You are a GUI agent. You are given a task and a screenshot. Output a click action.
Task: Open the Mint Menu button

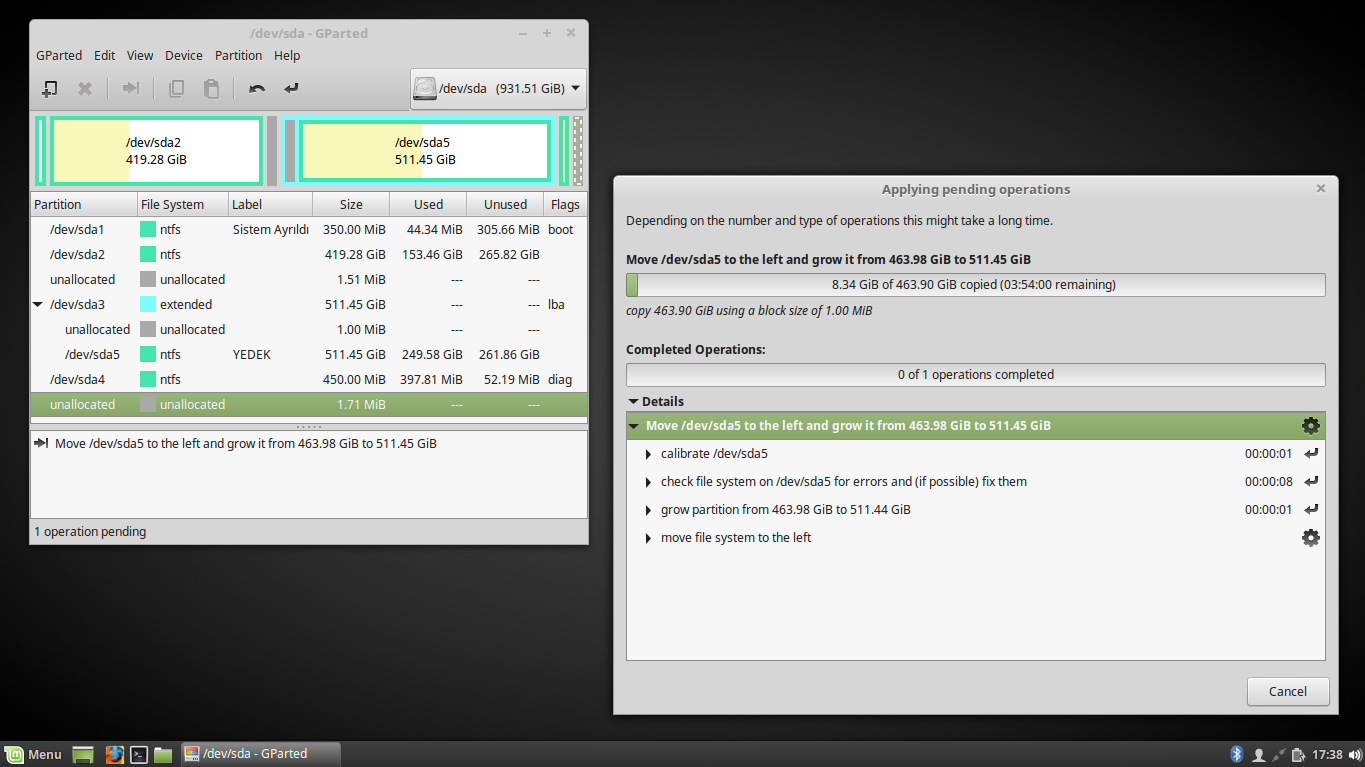coord(33,755)
